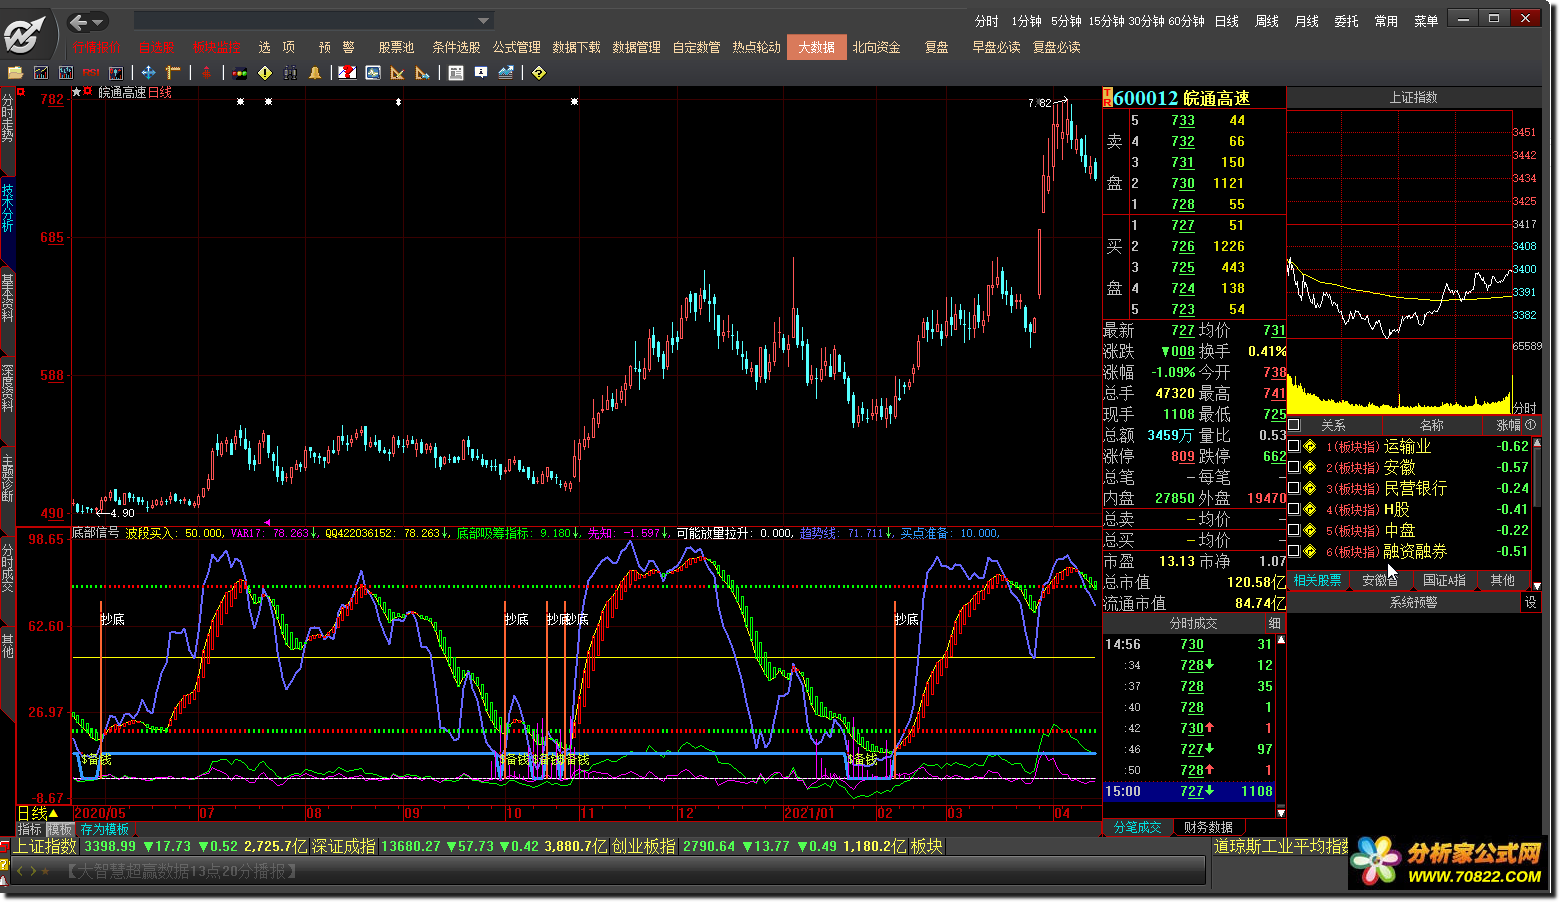Open the 委托 trading button
The height and width of the screenshot is (902, 1561).
[x=1347, y=21]
